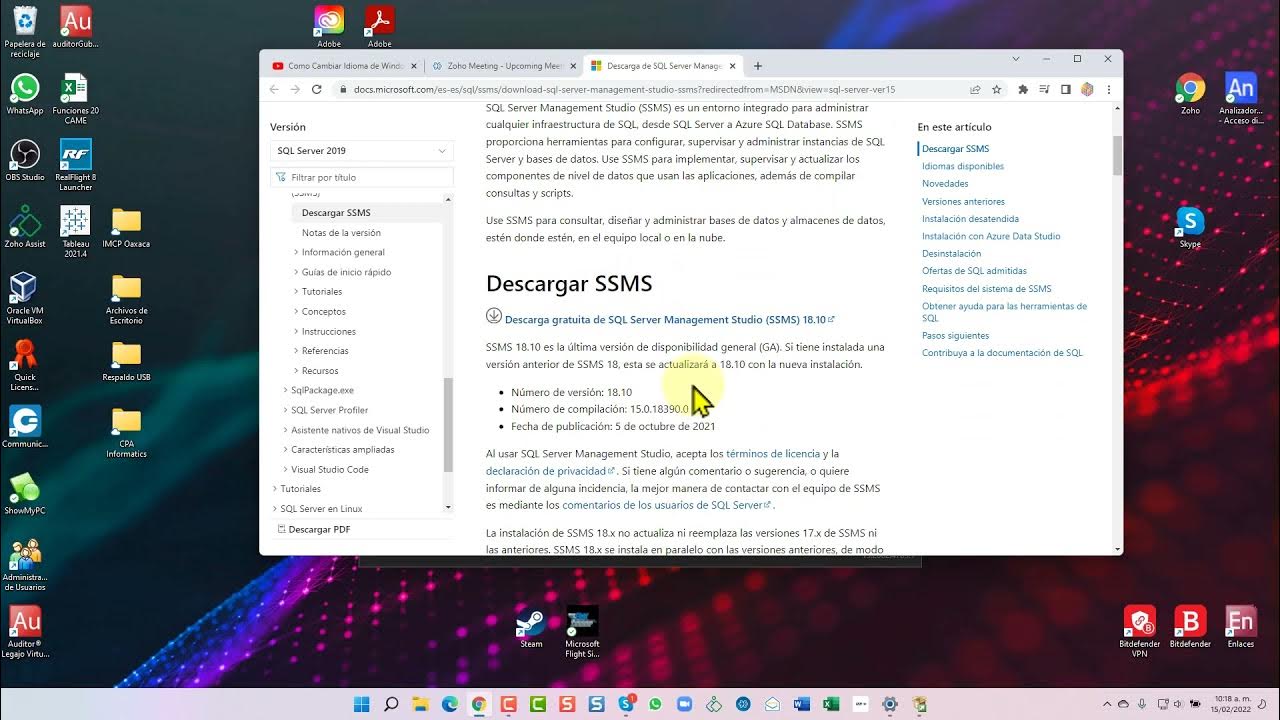Click the sidebar tree scrollbar
Screen dimensions: 1280x720
pyautogui.click(x=447, y=425)
